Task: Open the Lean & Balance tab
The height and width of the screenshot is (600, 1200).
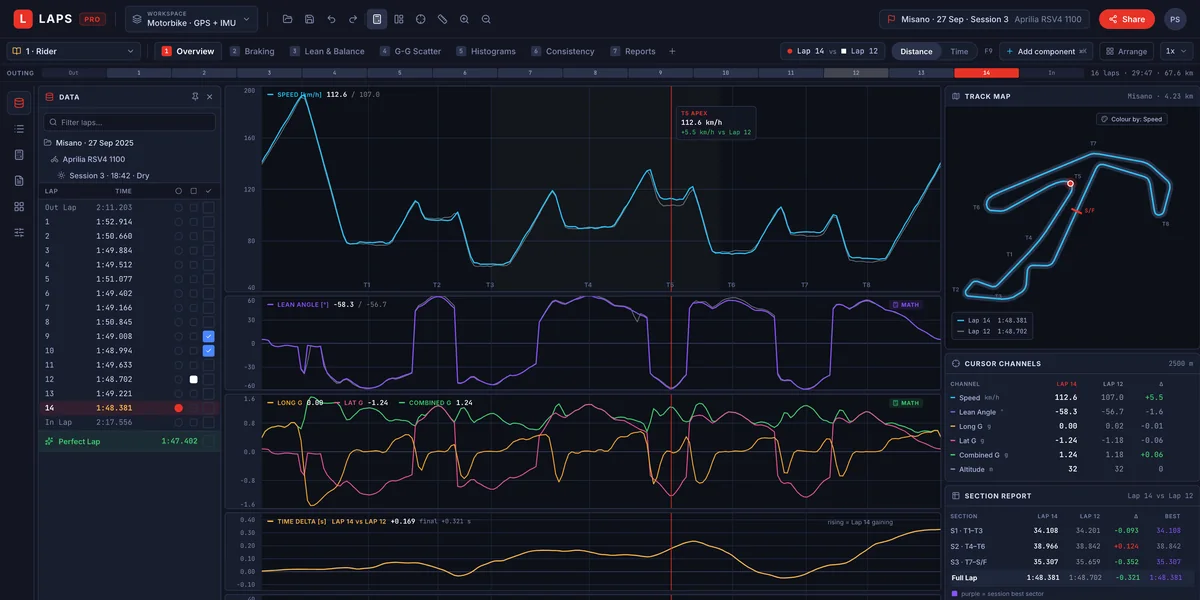Action: click(327, 51)
